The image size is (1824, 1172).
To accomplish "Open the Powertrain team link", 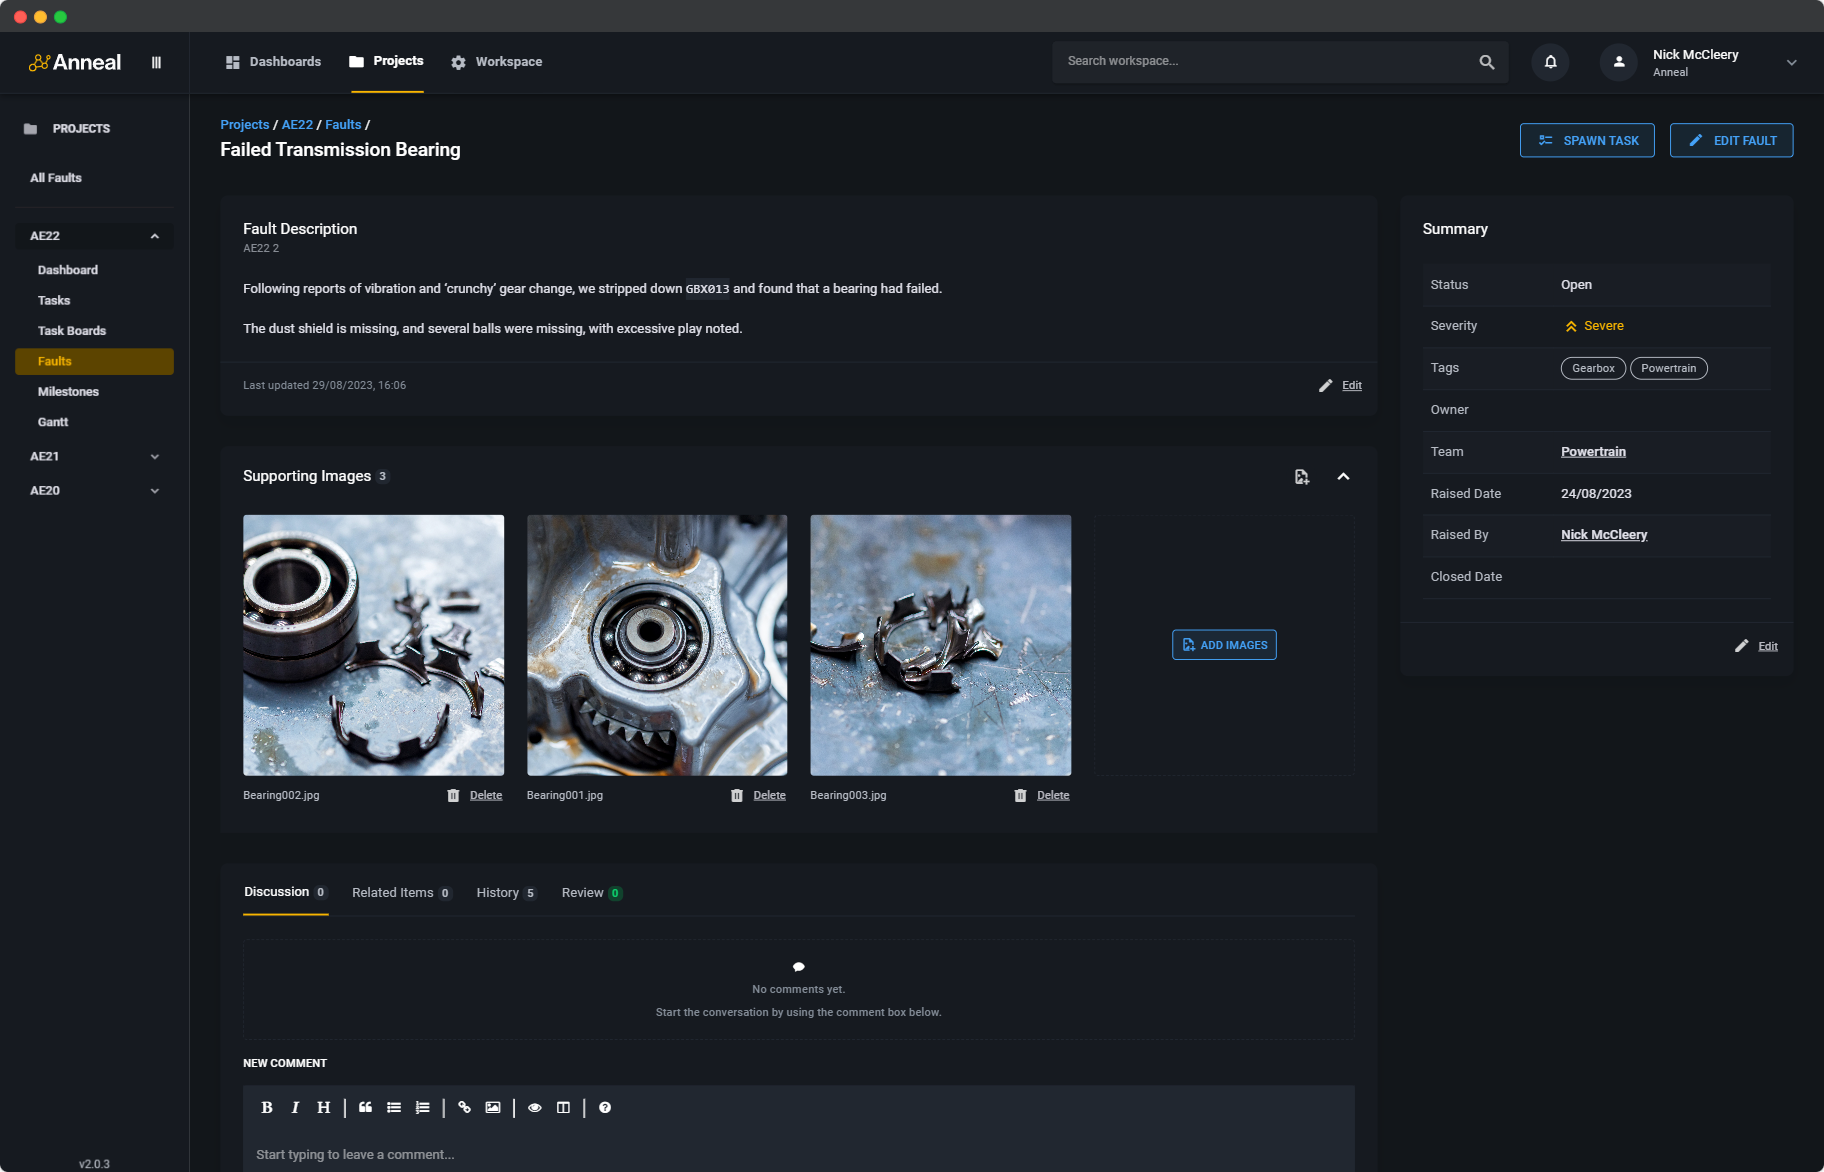I will pyautogui.click(x=1593, y=452).
